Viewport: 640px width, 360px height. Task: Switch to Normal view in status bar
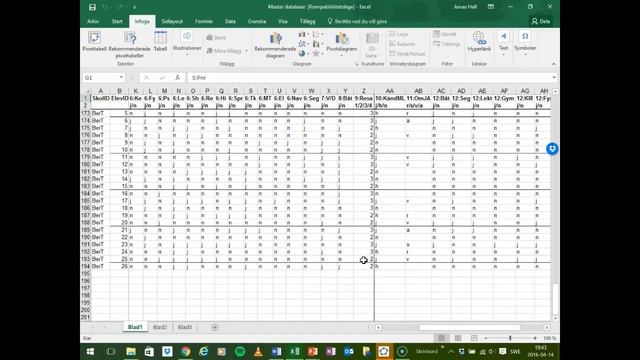(x=442, y=338)
